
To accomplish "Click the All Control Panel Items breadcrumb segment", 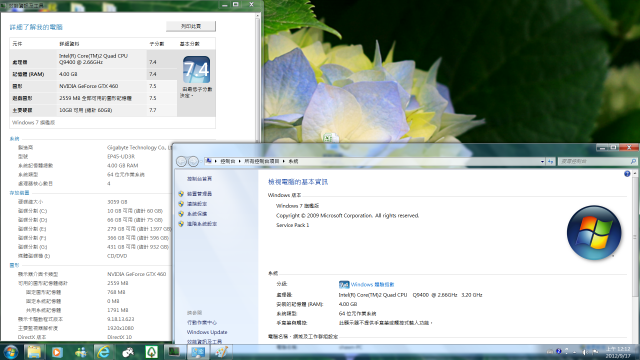I will click(x=262, y=162).
